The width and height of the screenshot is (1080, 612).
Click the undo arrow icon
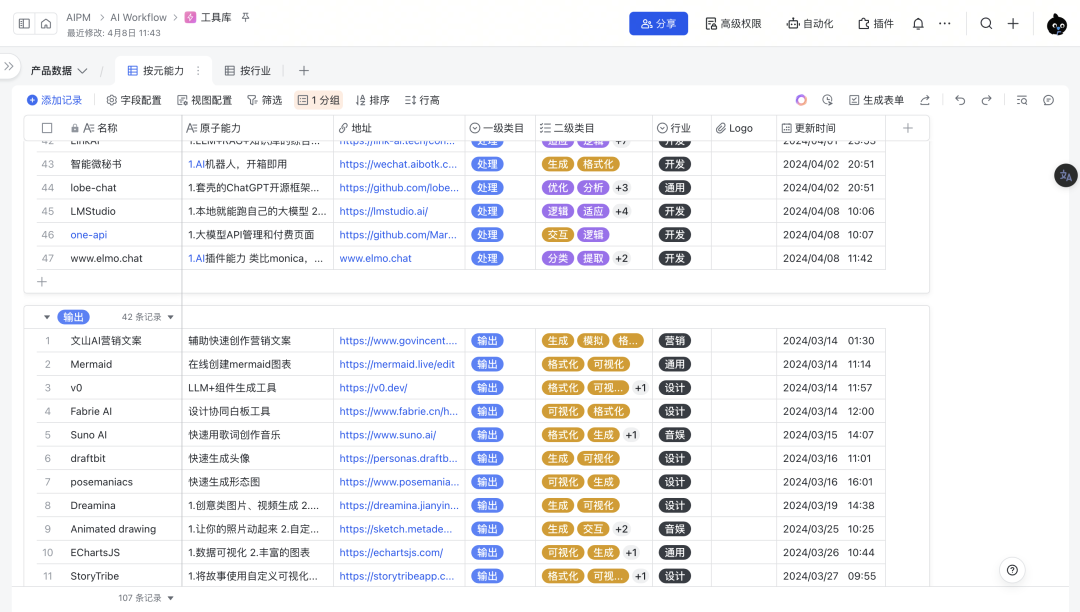[x=960, y=100]
